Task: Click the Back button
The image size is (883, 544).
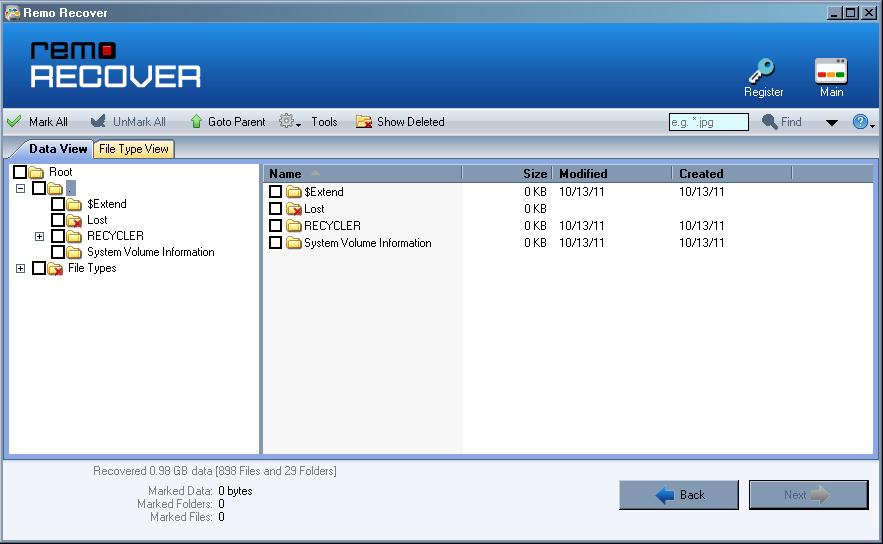Action: coord(679,495)
